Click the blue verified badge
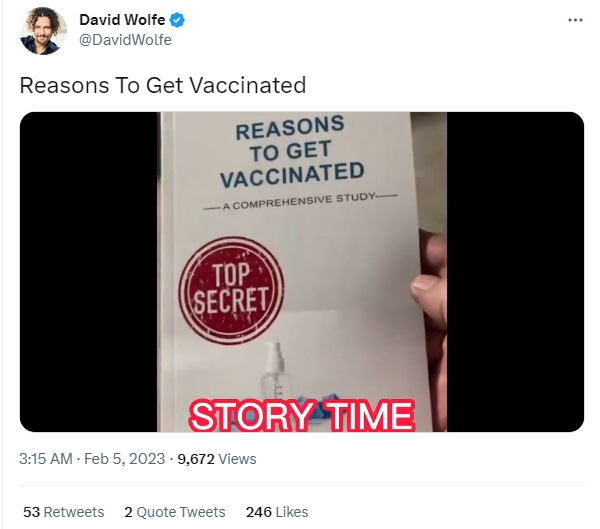 [x=177, y=20]
